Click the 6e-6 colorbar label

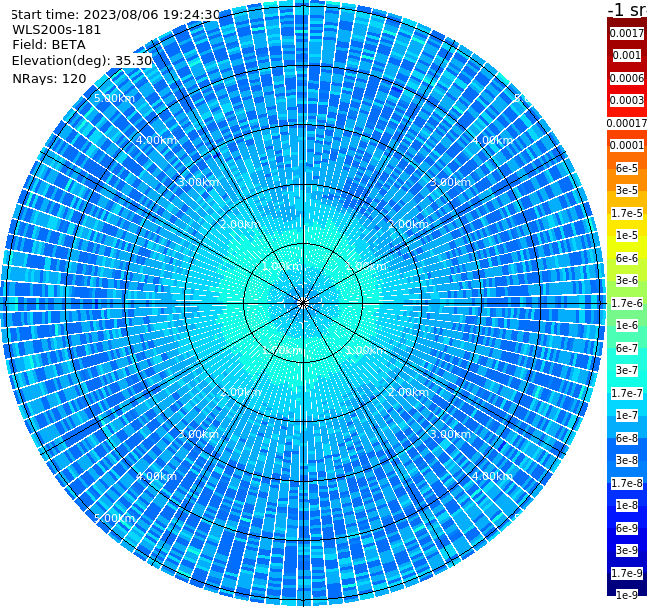(x=627, y=258)
